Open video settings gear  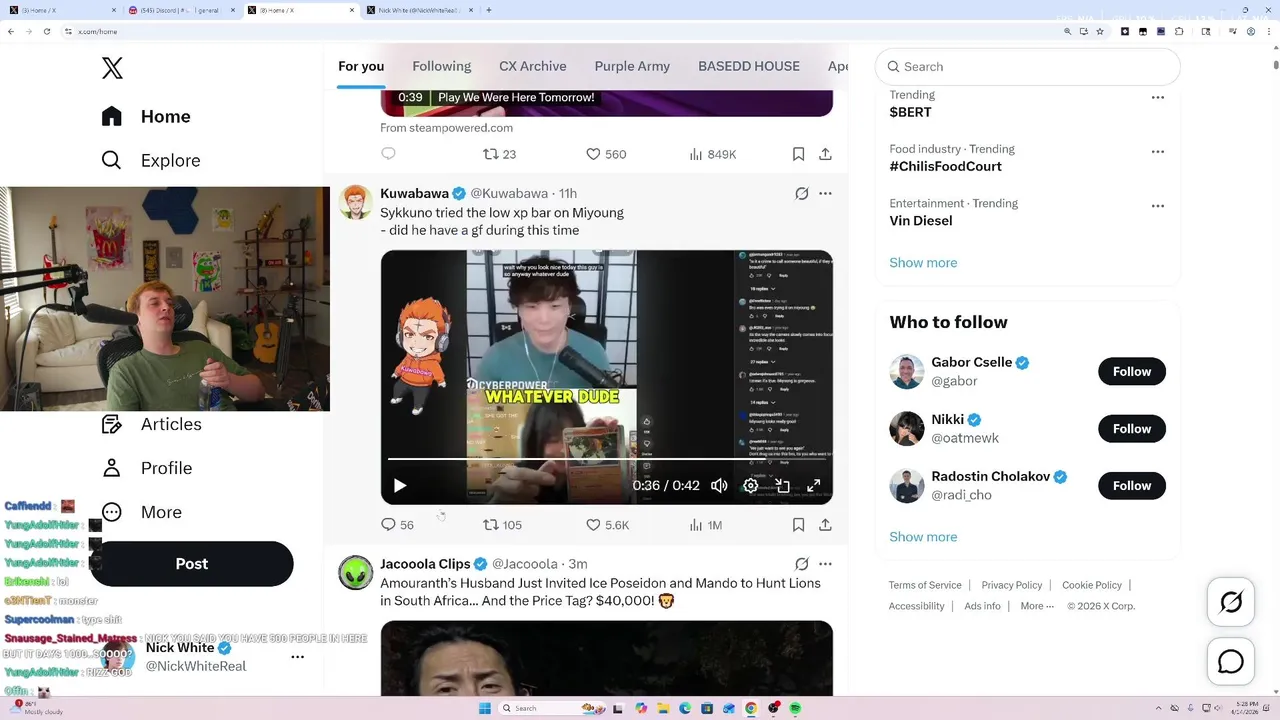[750, 485]
